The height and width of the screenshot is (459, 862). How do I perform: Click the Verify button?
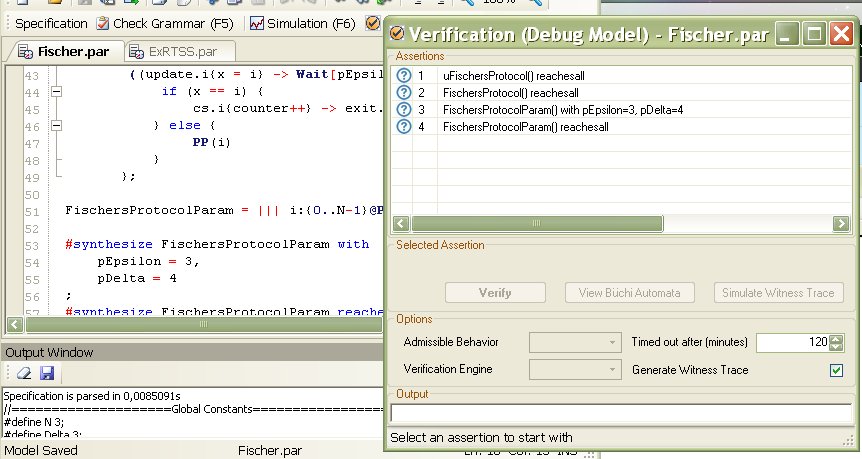(495, 292)
